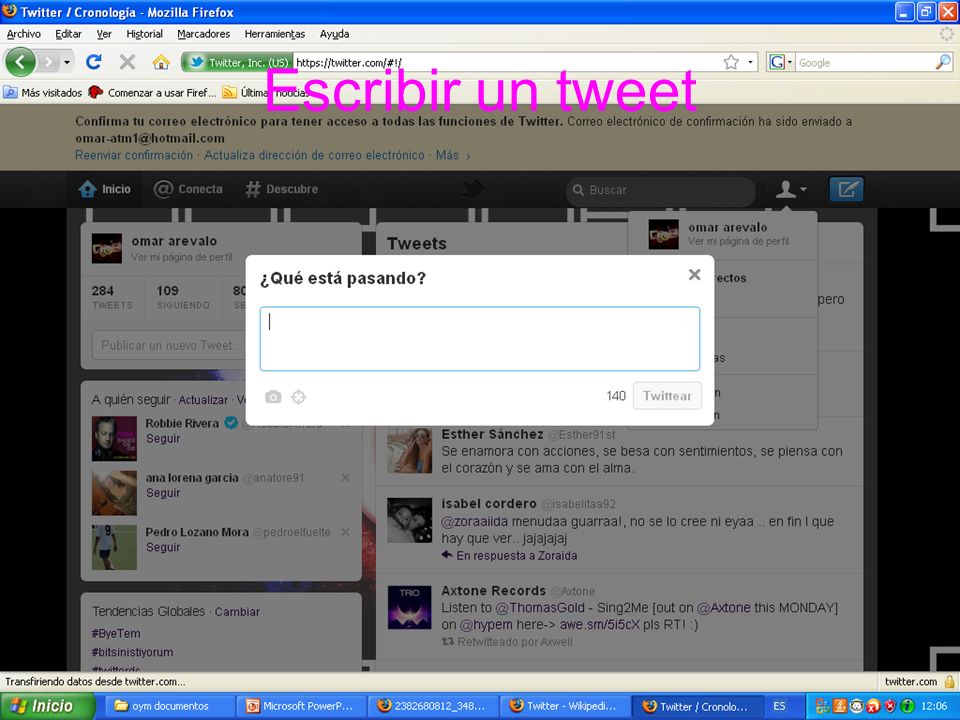
Task: Open the user account dropdown in the navbar
Action: click(x=791, y=190)
